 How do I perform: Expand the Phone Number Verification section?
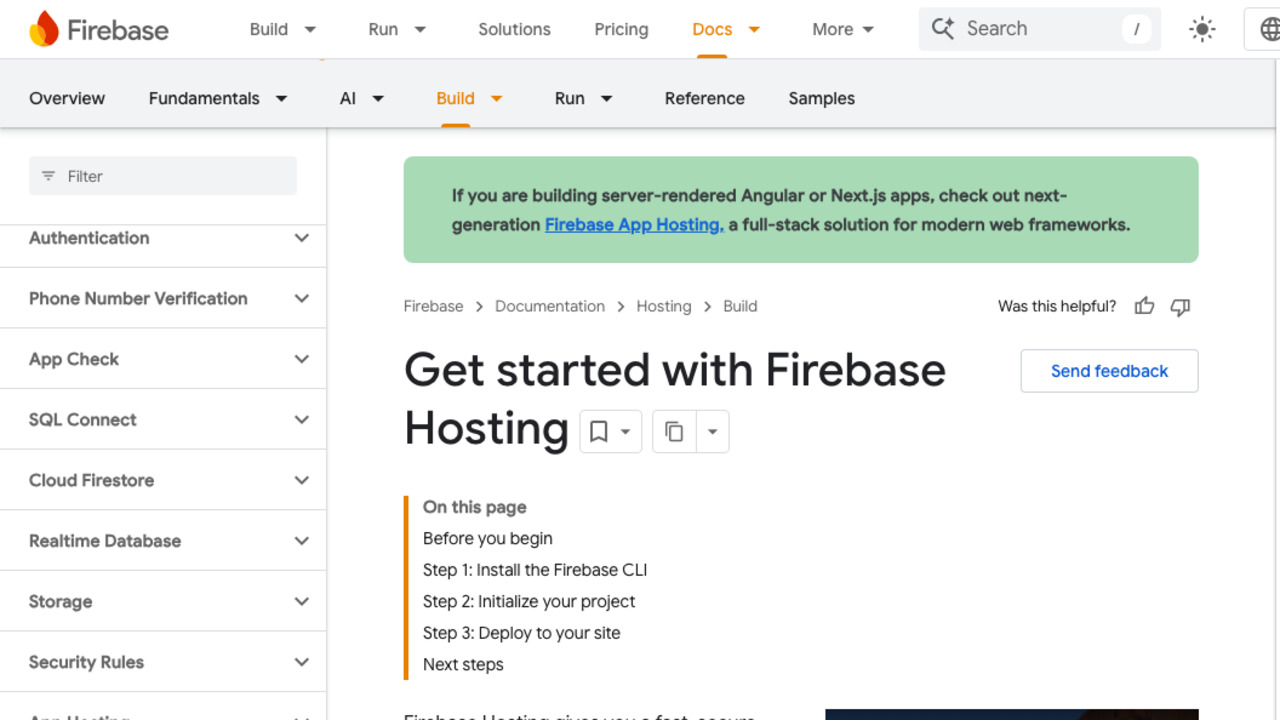pyautogui.click(x=301, y=298)
